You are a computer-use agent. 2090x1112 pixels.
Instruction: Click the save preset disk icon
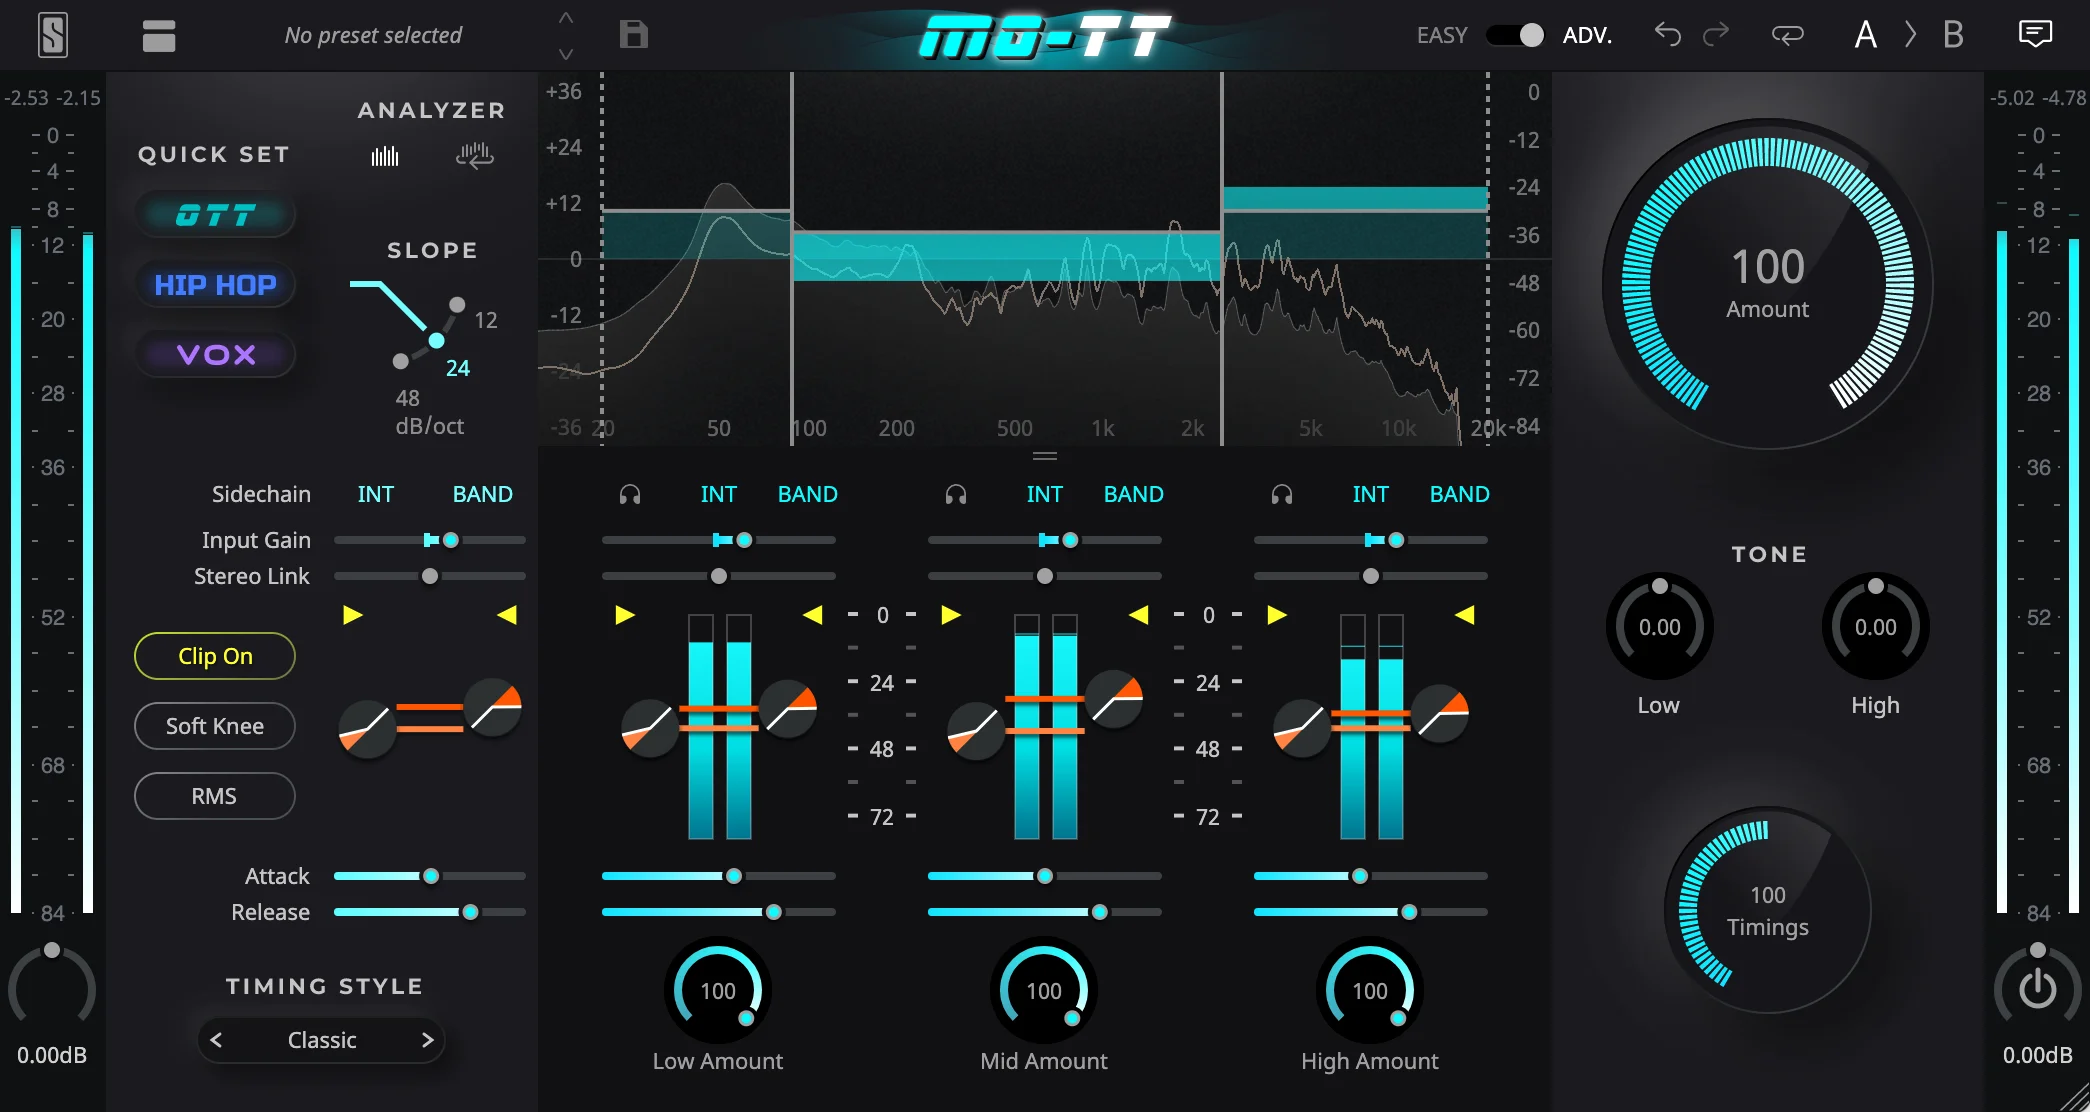633,34
